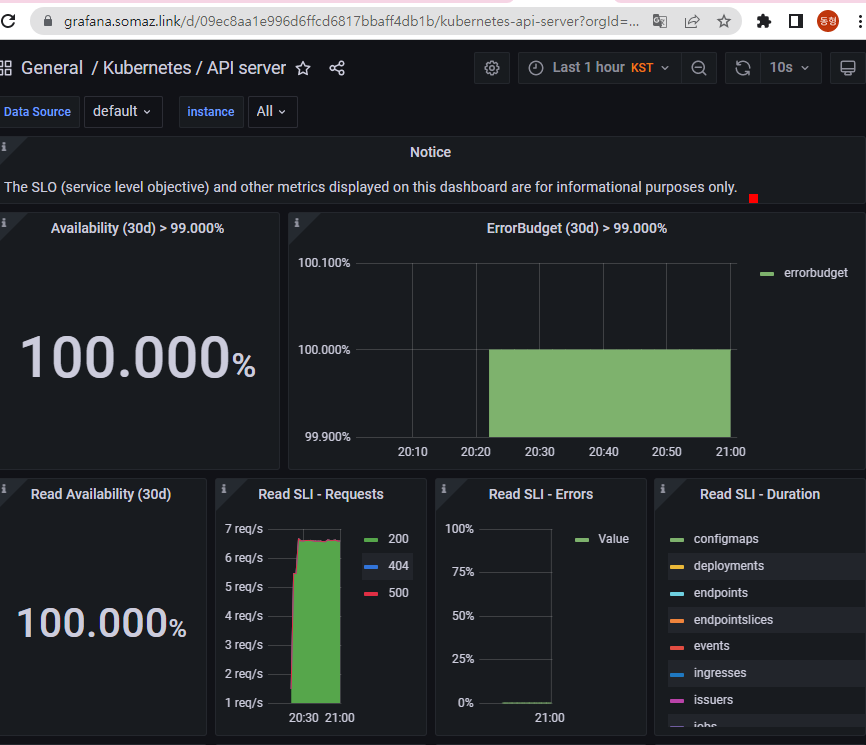Click the instance variable label
The width and height of the screenshot is (866, 745).
(x=211, y=112)
